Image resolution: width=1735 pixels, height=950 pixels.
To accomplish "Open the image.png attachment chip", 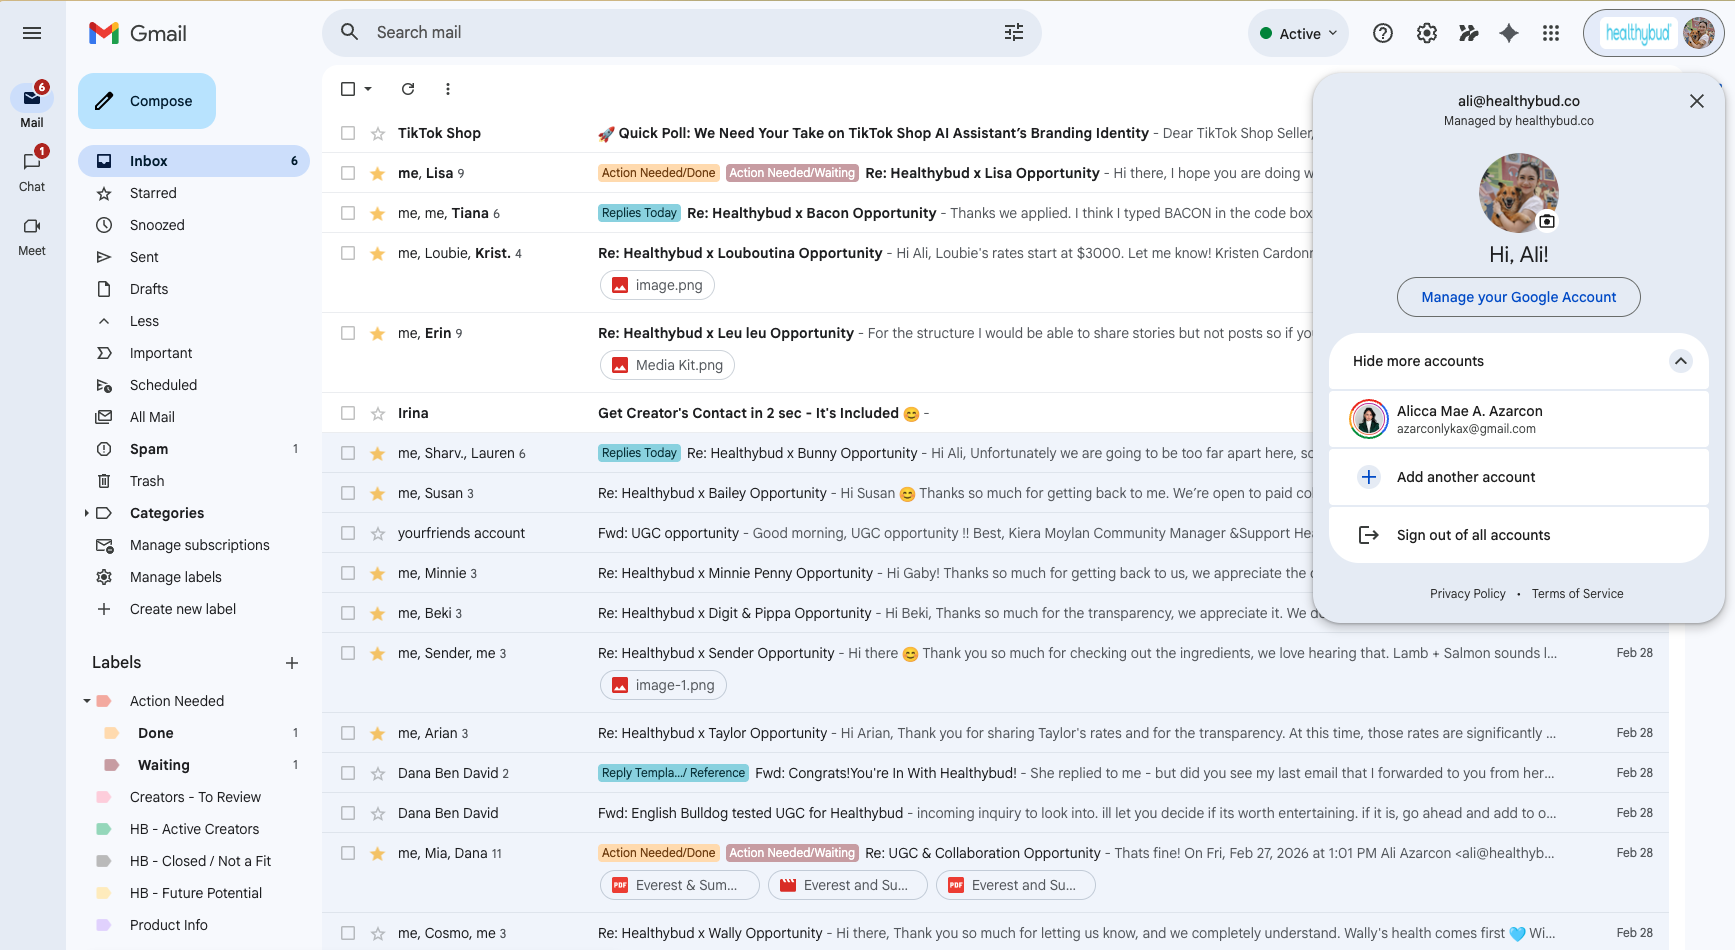I will pyautogui.click(x=657, y=285).
